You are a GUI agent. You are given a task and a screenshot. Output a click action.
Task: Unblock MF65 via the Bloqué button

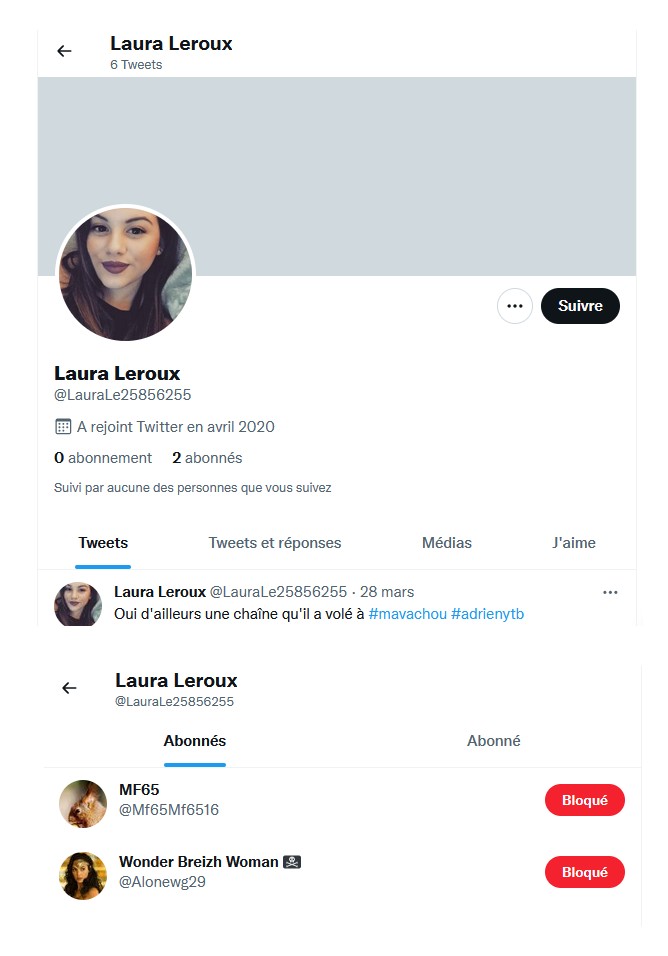click(x=584, y=800)
